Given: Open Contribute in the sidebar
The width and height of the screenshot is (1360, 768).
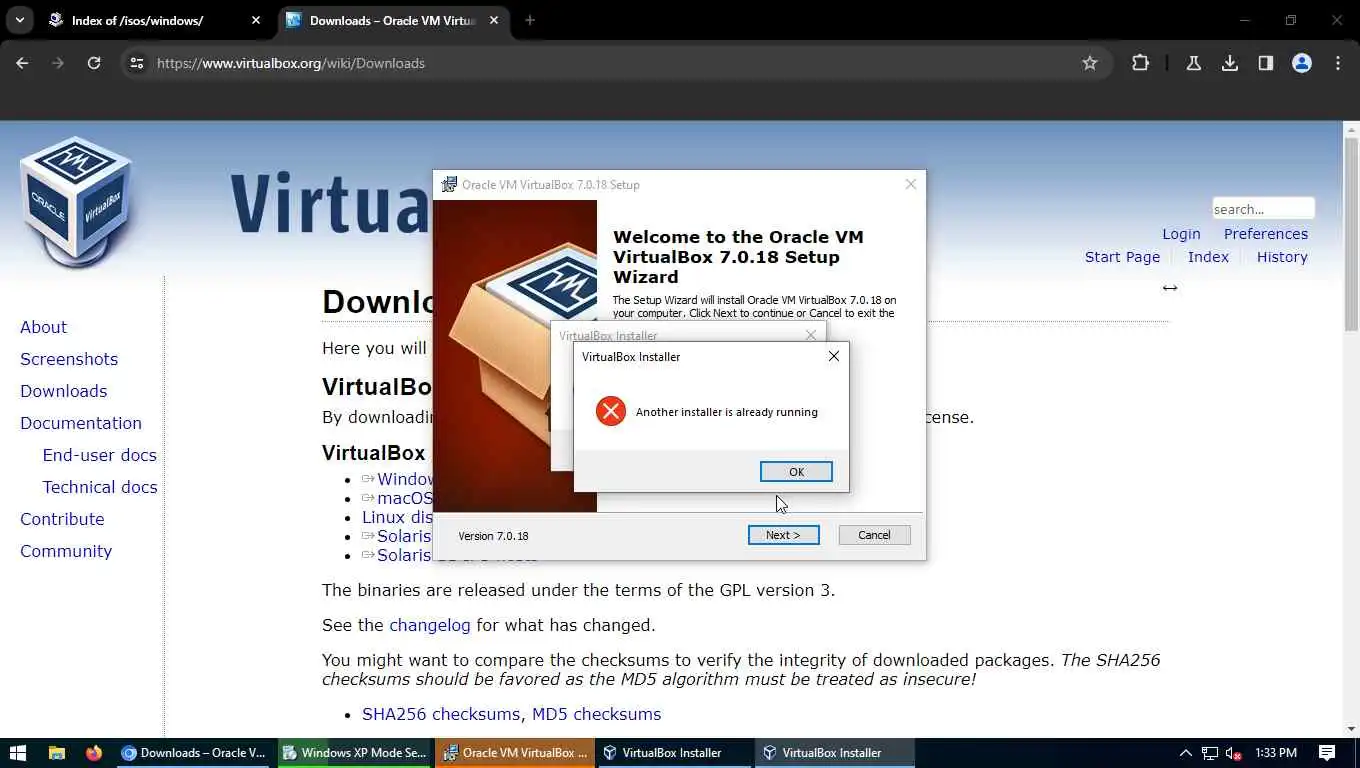Looking at the screenshot, I should click(62, 519).
